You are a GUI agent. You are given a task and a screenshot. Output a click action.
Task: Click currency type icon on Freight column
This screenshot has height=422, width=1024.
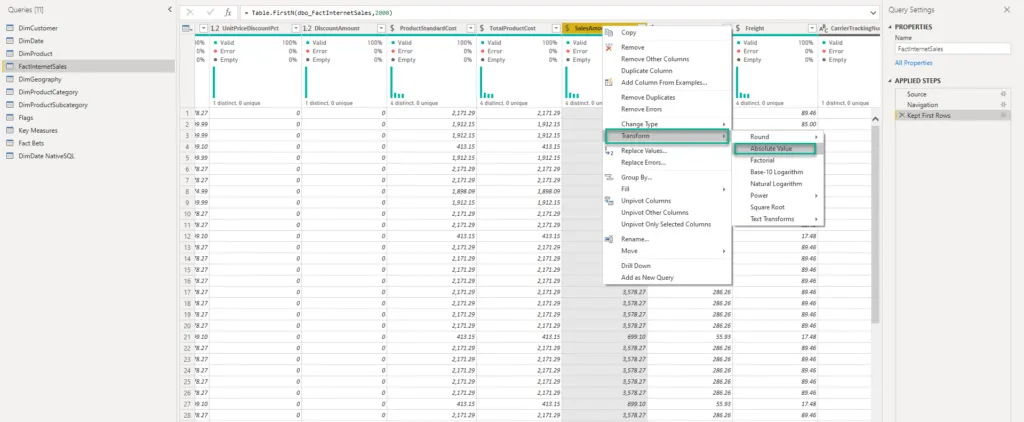pos(738,28)
